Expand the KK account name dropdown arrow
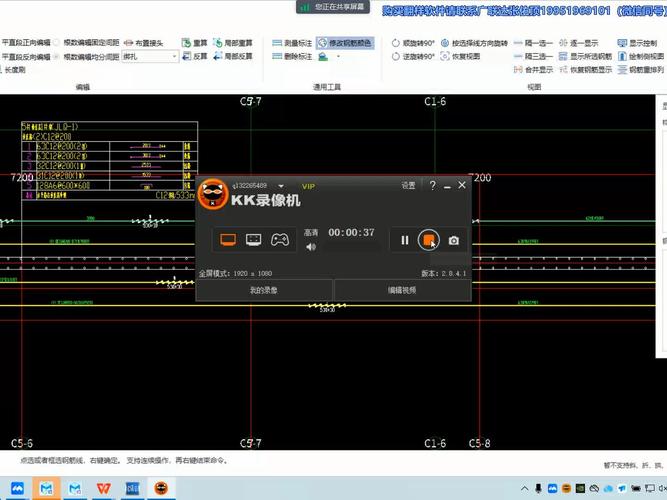Screen dimensions: 667x500 coord(281,186)
